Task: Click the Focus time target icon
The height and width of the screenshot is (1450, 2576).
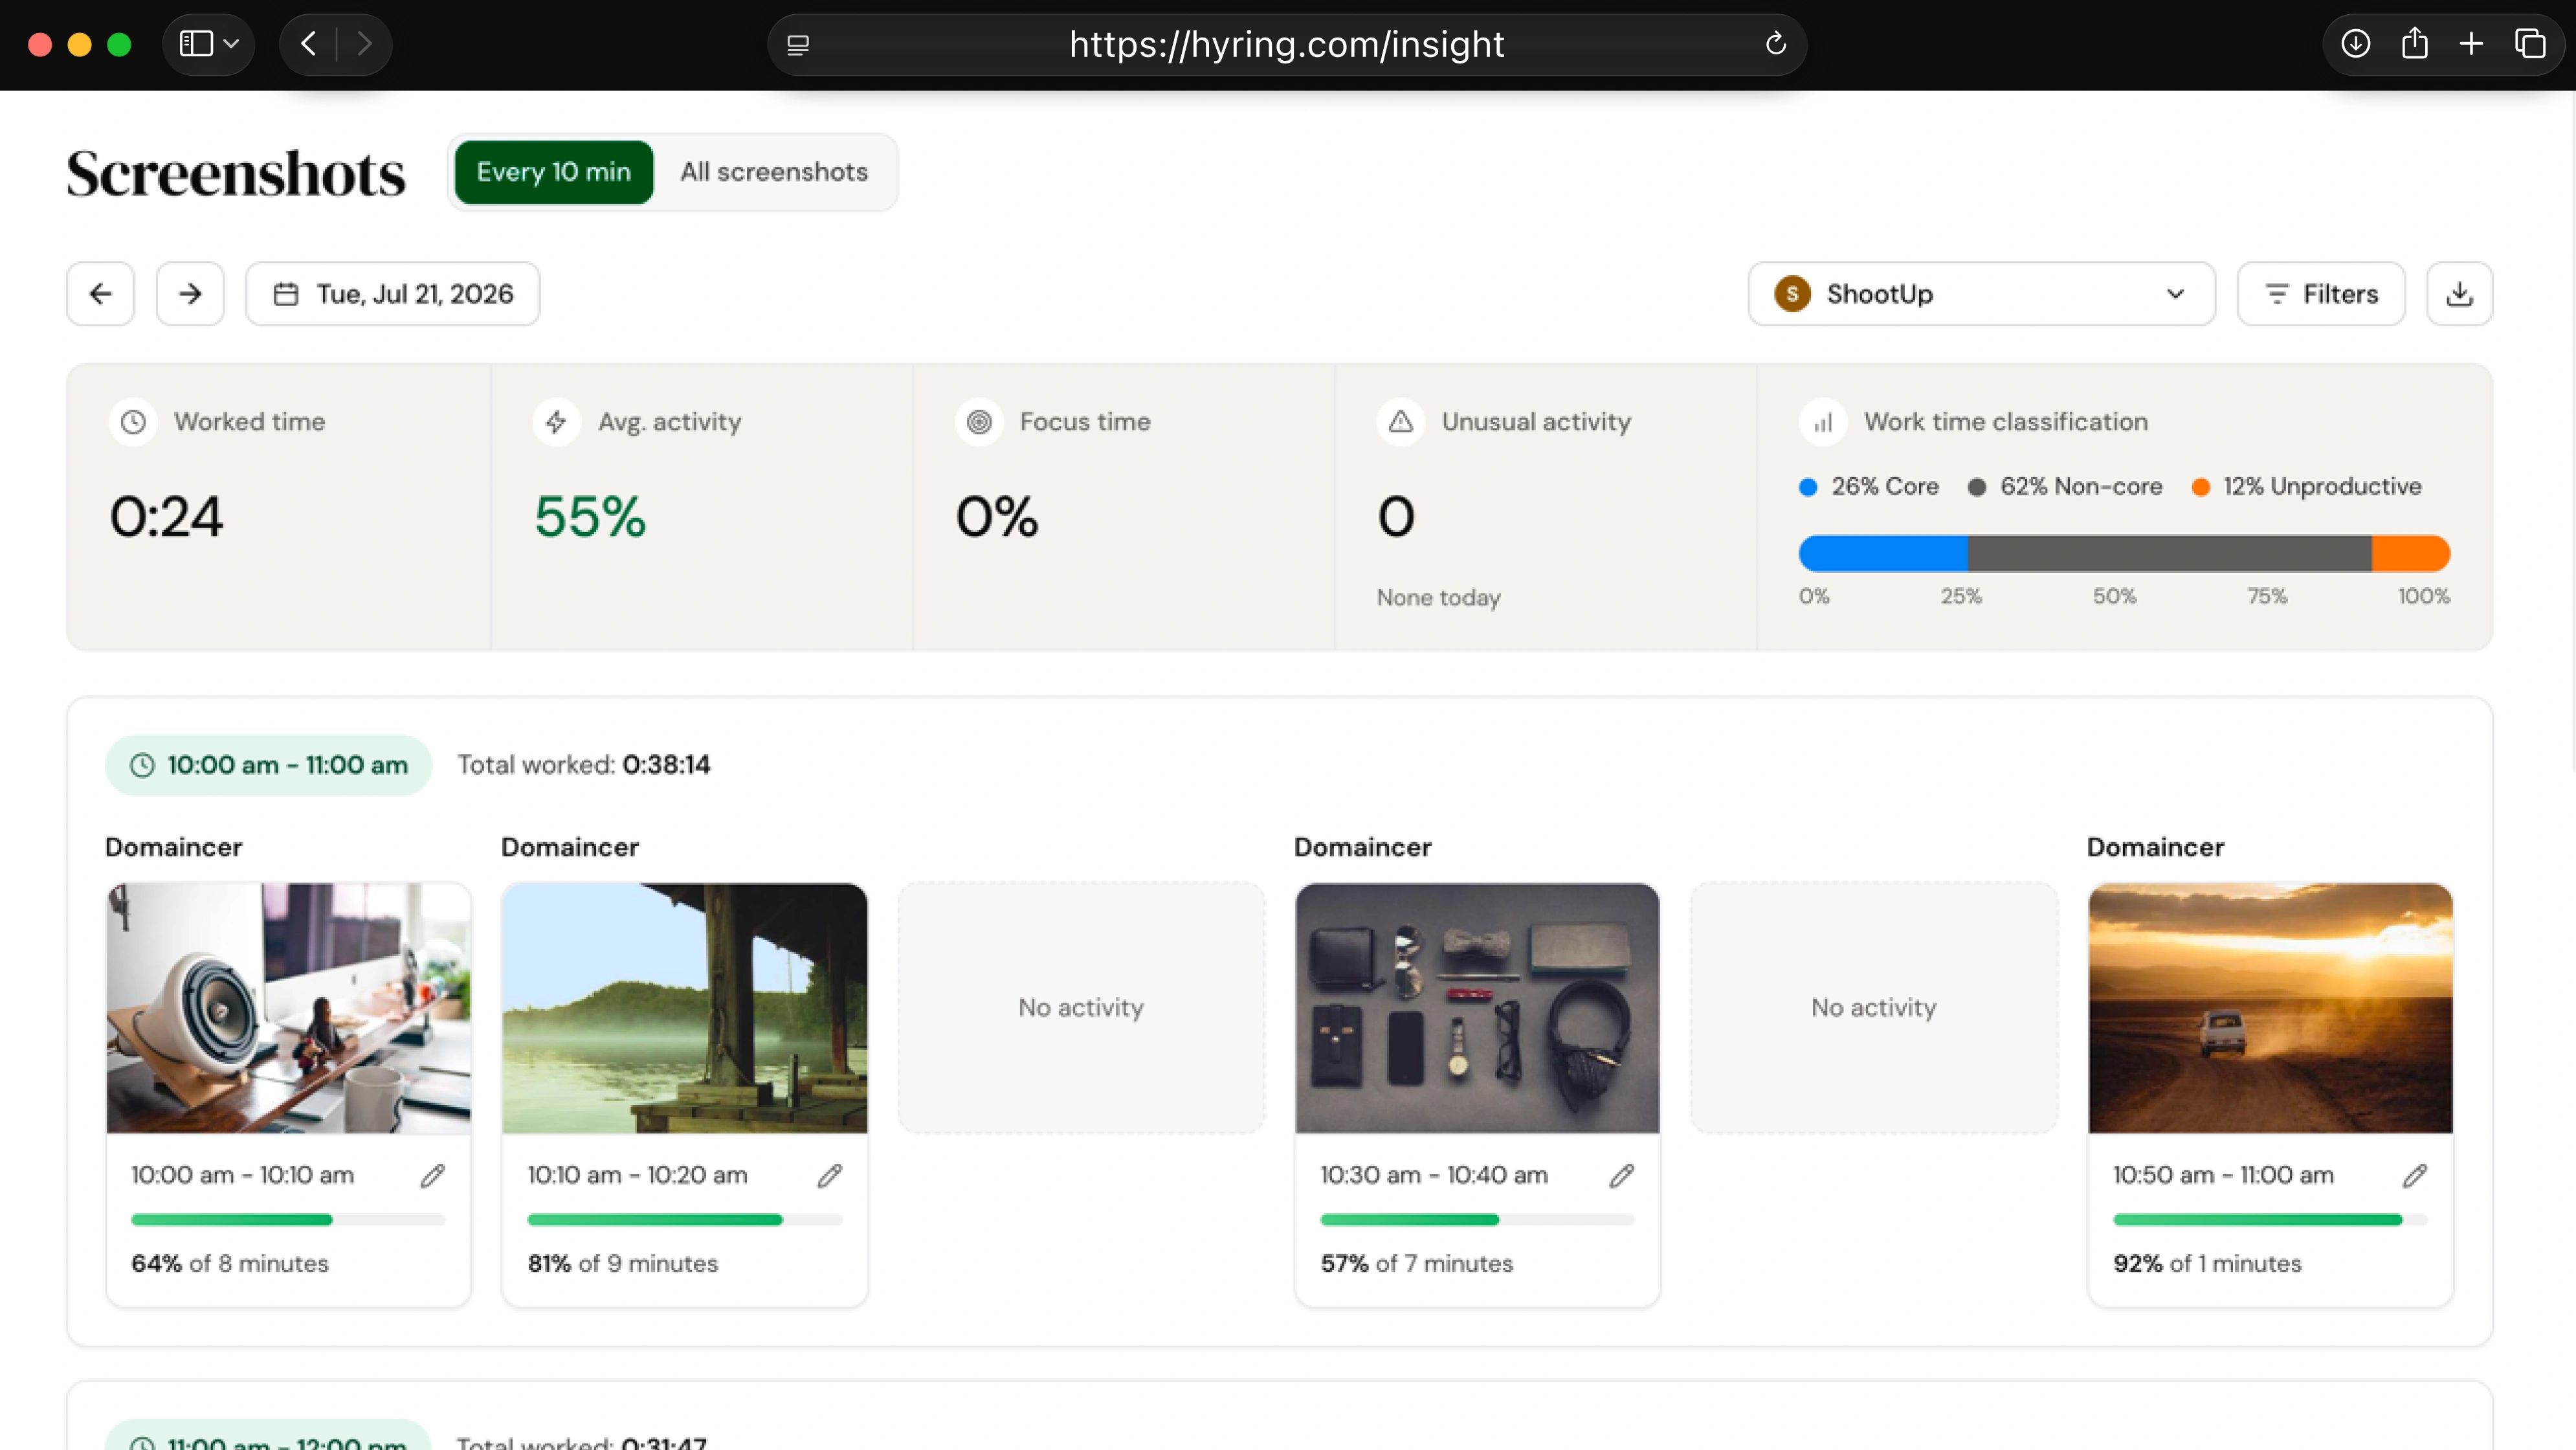Action: coord(979,422)
